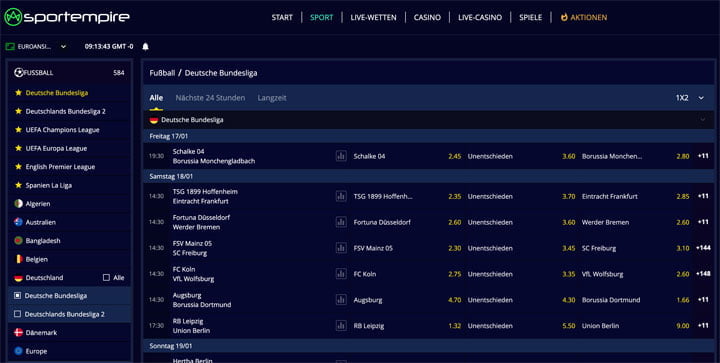Click star icon next to Spanien La Liga

click(18, 185)
